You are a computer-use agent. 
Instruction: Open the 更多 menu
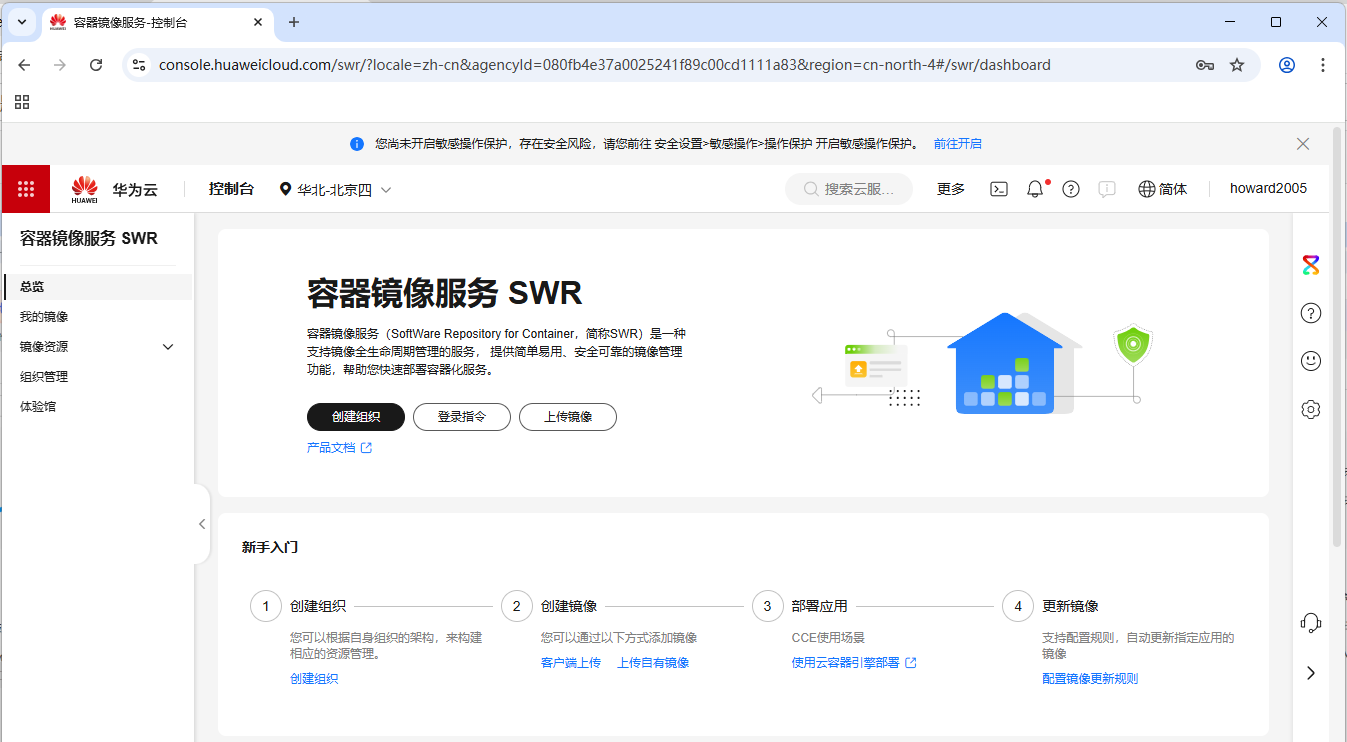click(x=951, y=189)
